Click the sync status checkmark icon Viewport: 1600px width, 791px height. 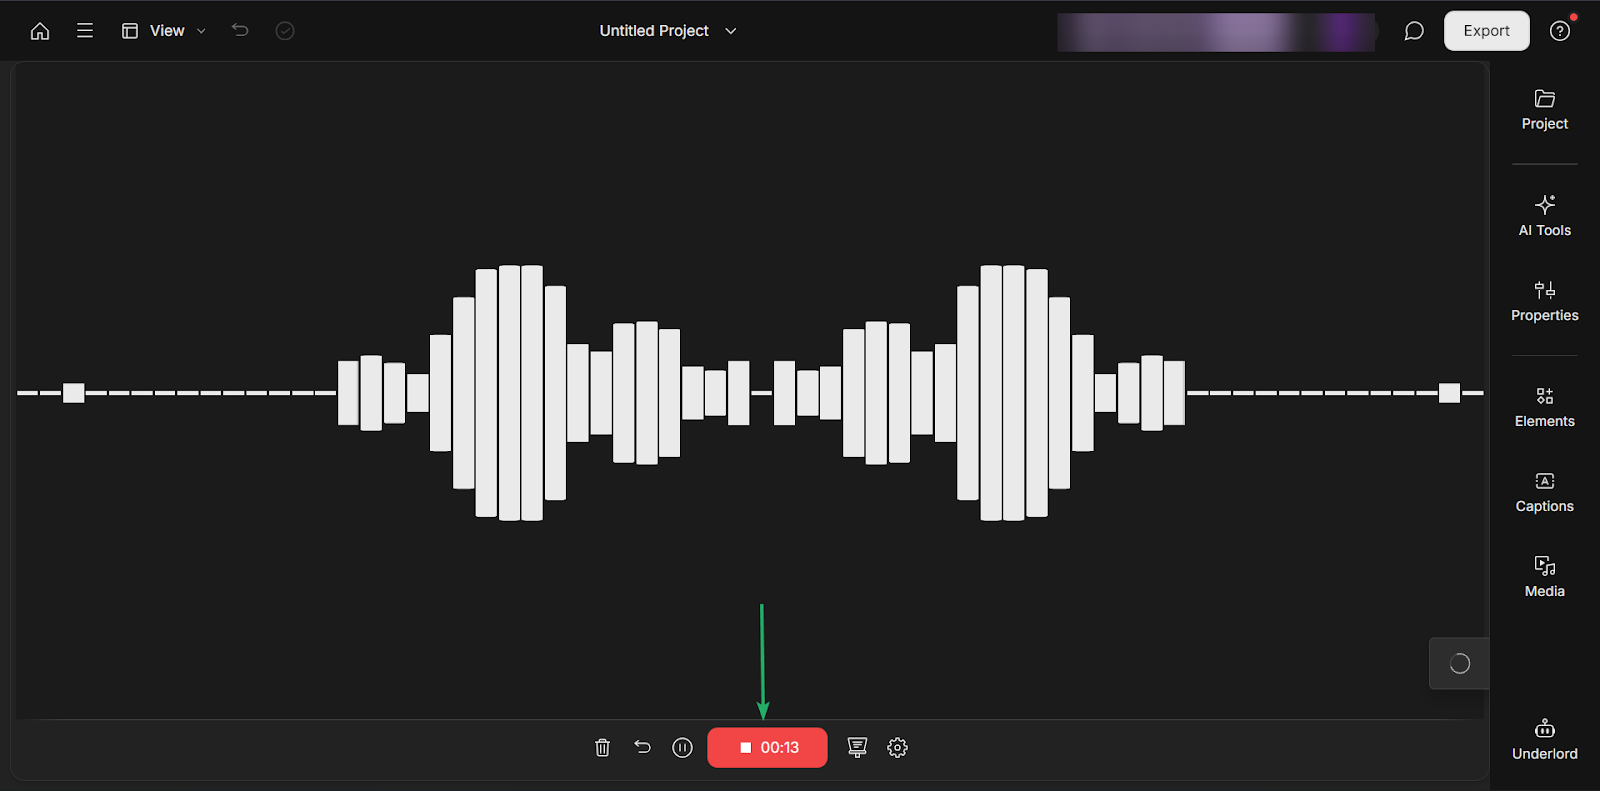pyautogui.click(x=285, y=31)
